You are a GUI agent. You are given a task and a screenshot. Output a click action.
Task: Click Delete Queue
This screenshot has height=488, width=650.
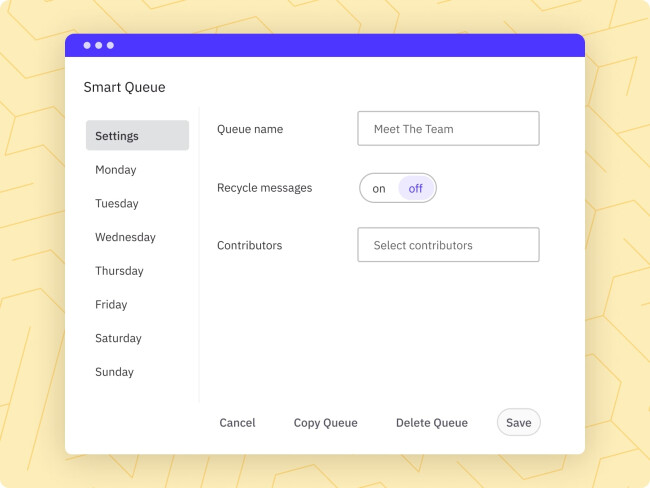[x=432, y=423]
